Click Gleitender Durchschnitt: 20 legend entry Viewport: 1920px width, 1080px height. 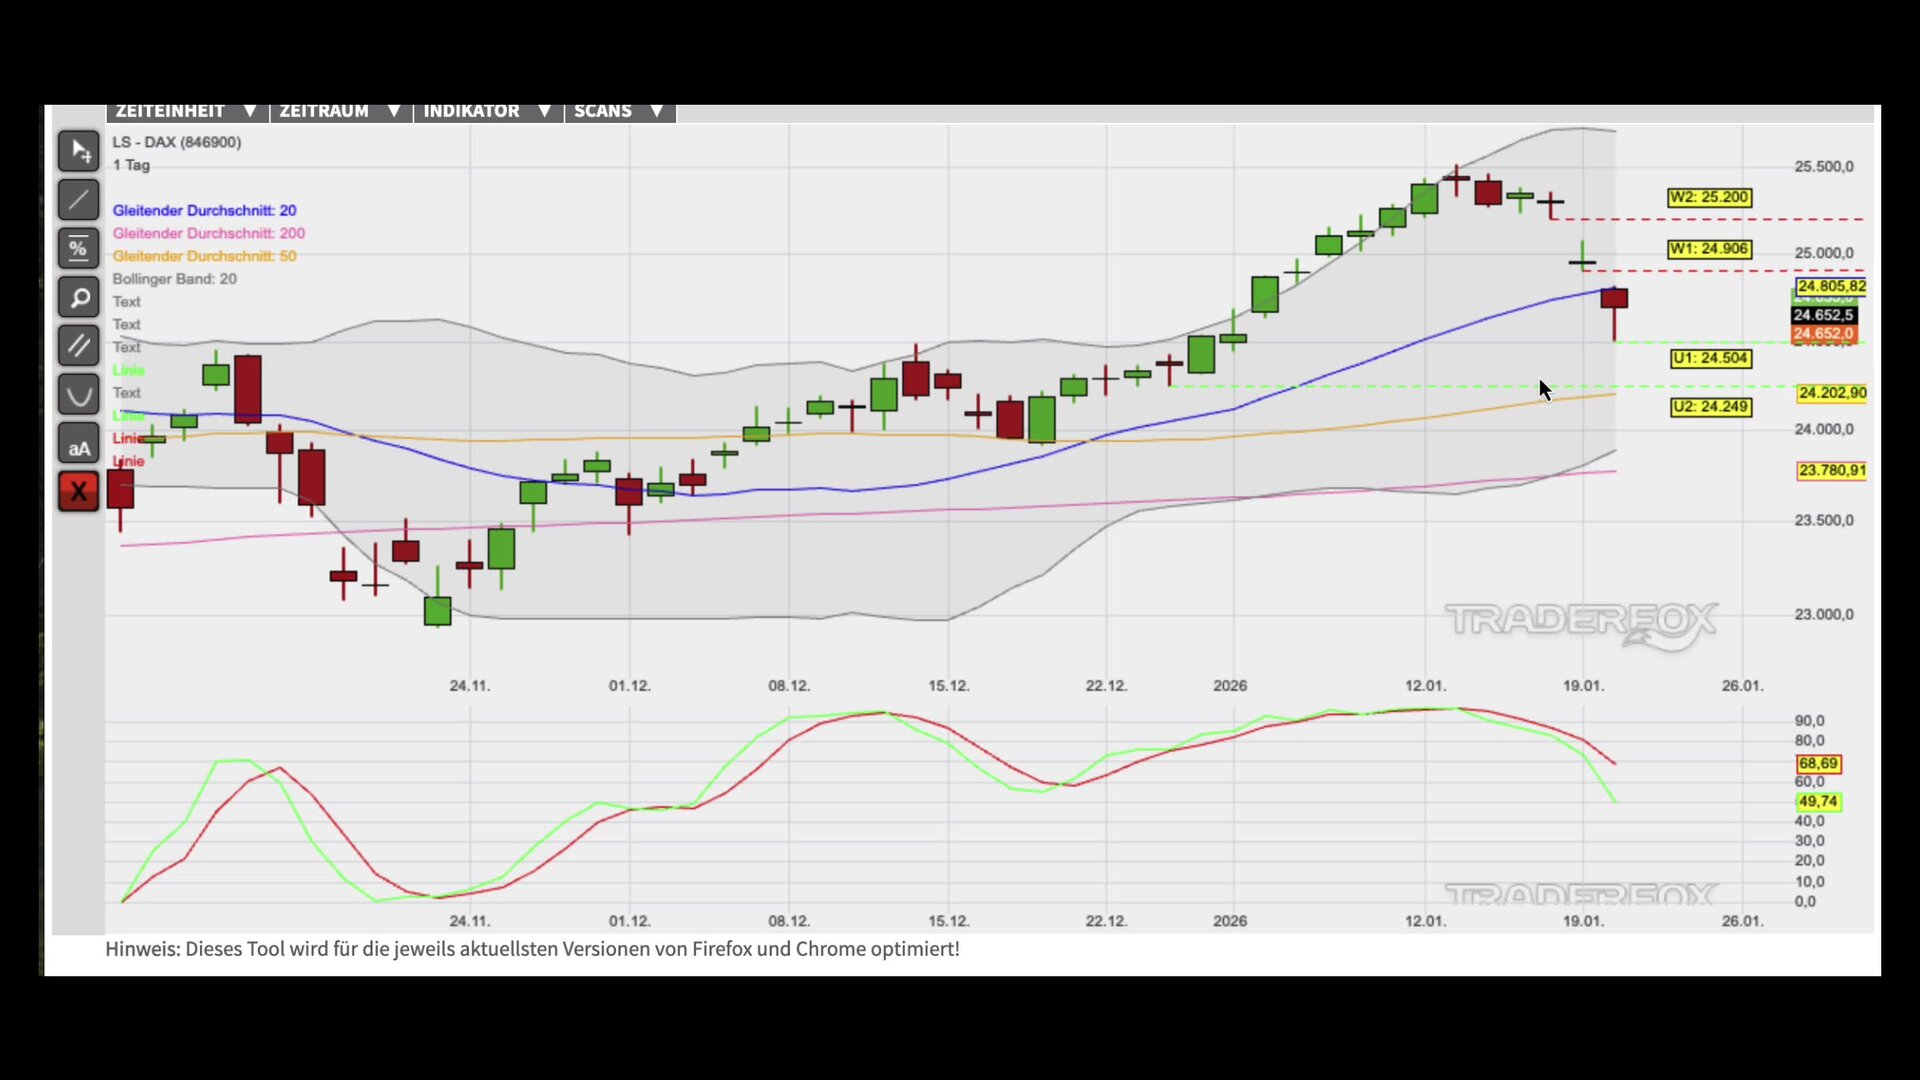204,210
